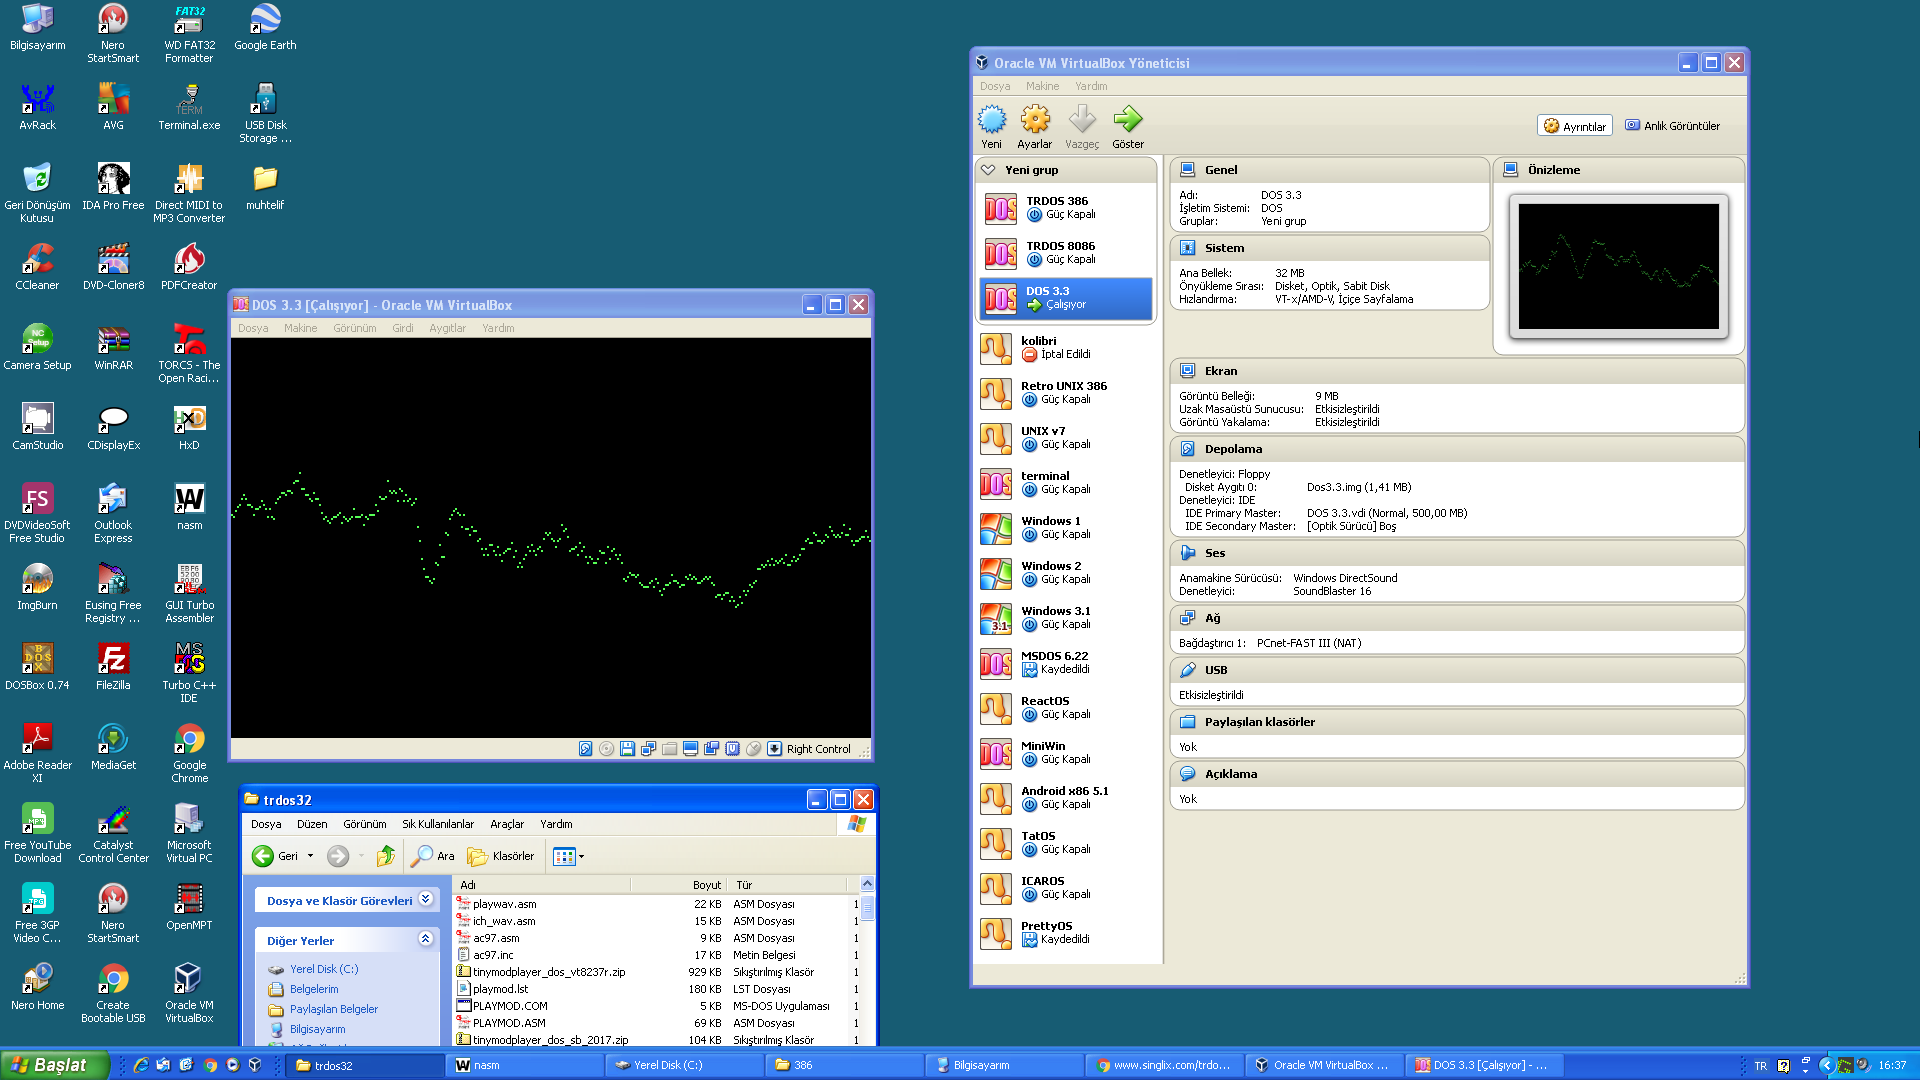Collapse the Yeni grup VM group
This screenshot has height=1080, width=1920.
pyautogui.click(x=988, y=170)
